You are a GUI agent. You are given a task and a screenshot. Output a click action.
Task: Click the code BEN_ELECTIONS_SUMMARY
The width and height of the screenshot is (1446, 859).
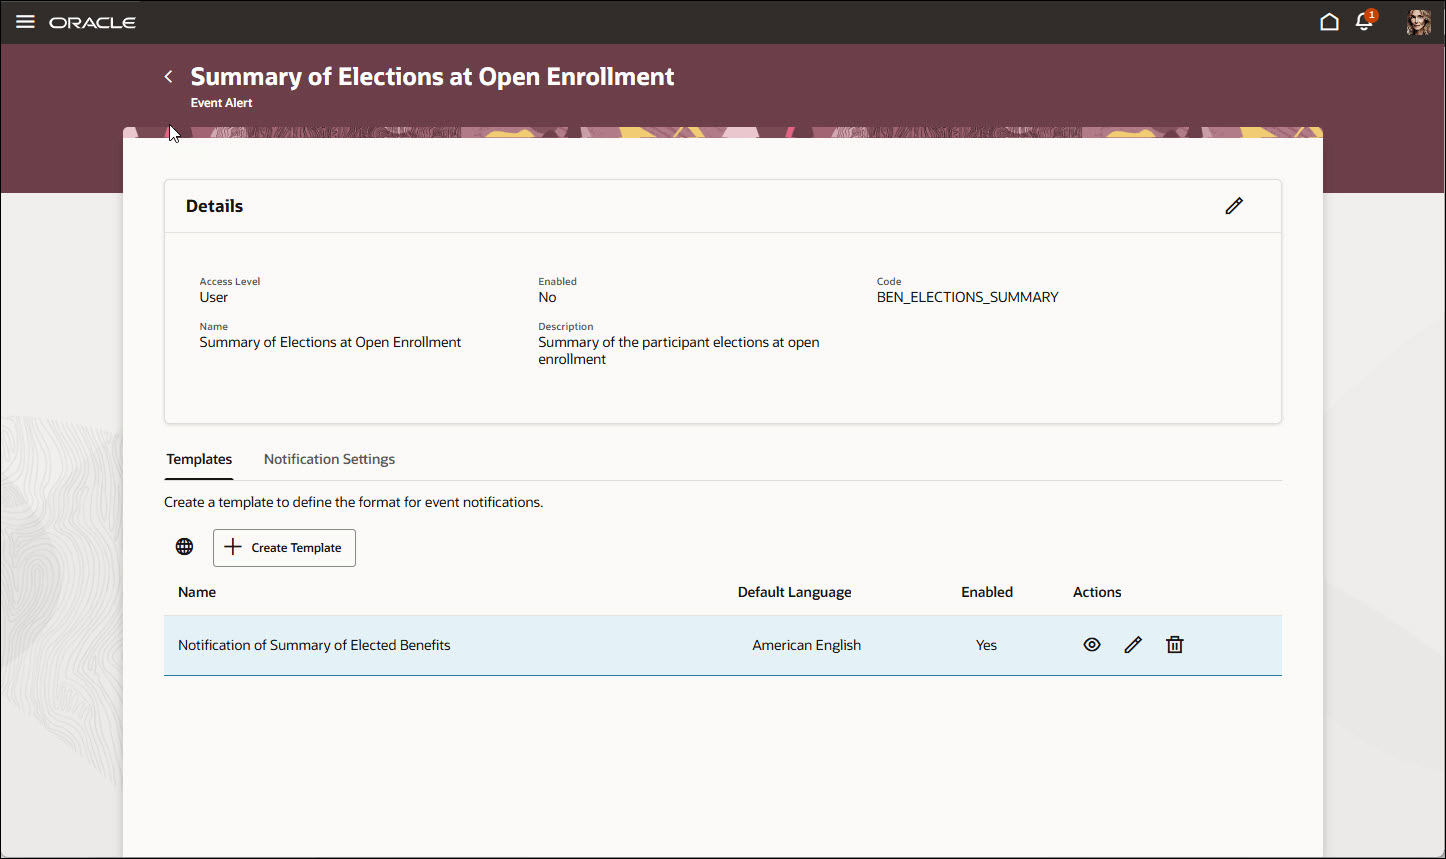pyautogui.click(x=967, y=297)
